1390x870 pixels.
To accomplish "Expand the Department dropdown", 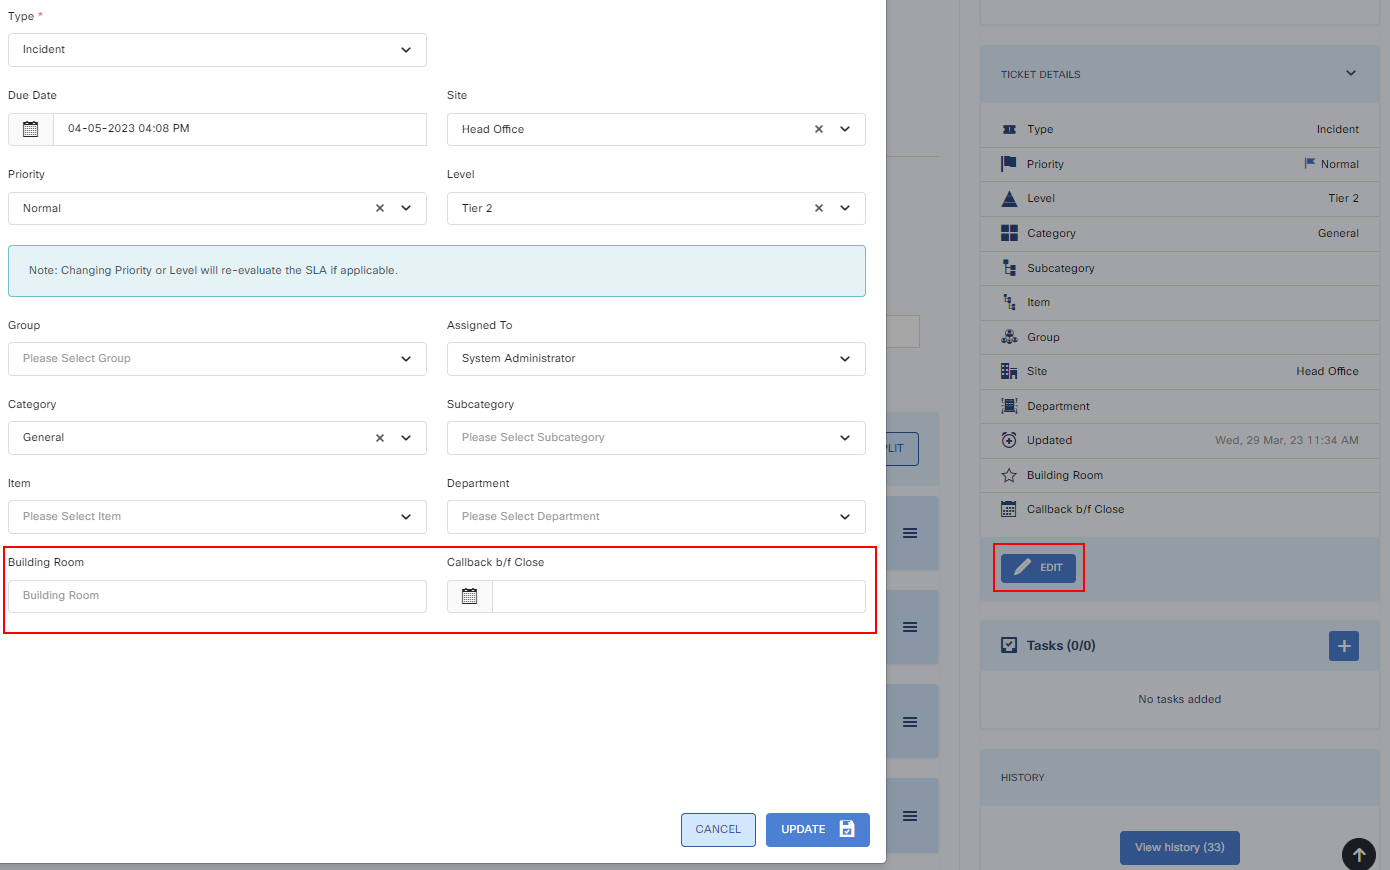I will 655,517.
